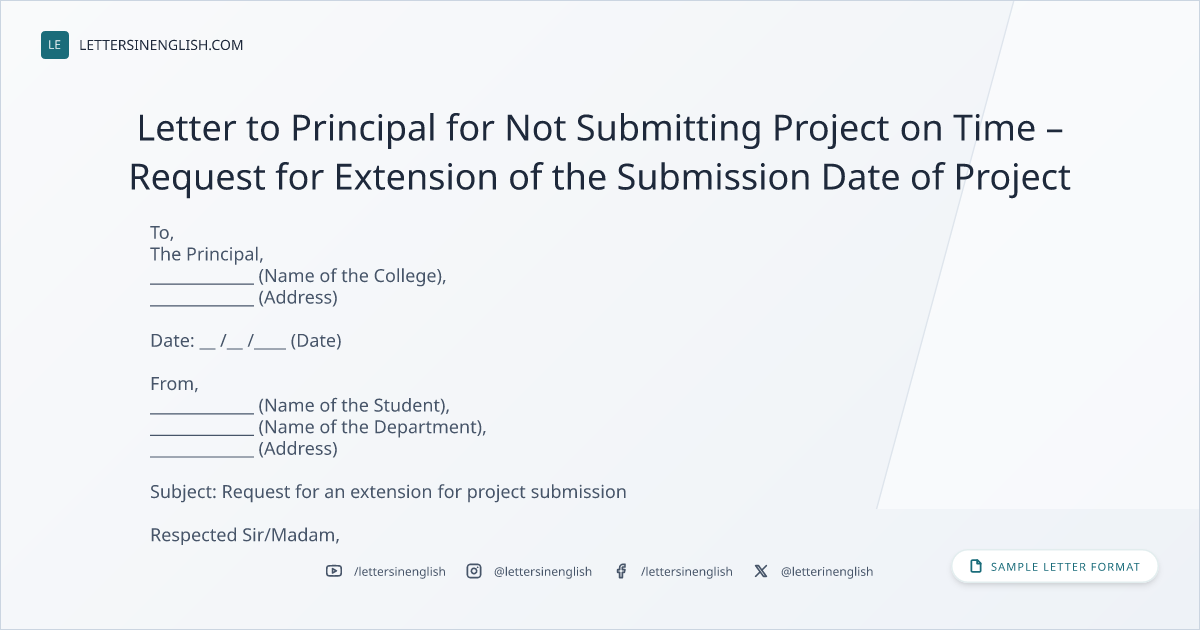Click the document icon in Sample Letter Format
Viewport: 1200px width, 630px height.
pos(976,567)
